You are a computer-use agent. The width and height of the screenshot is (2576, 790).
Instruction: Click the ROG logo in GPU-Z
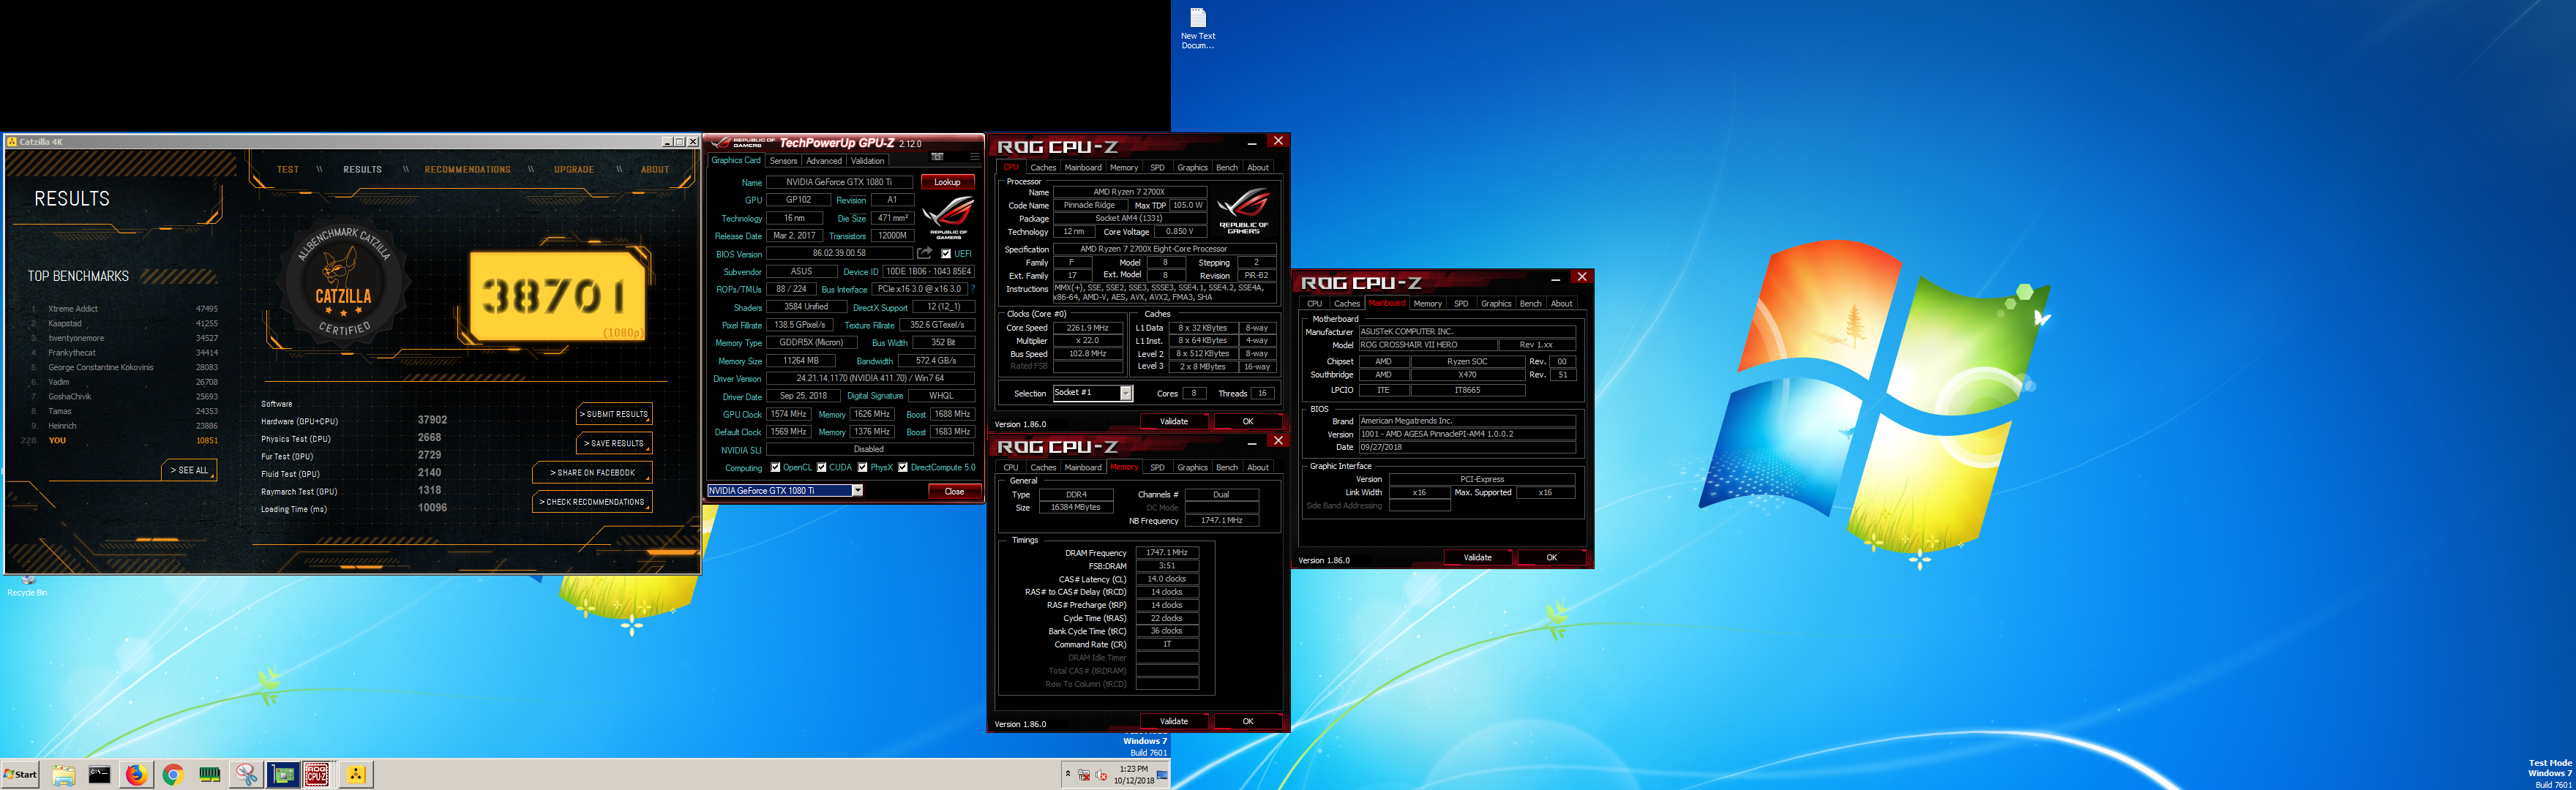pos(947,217)
